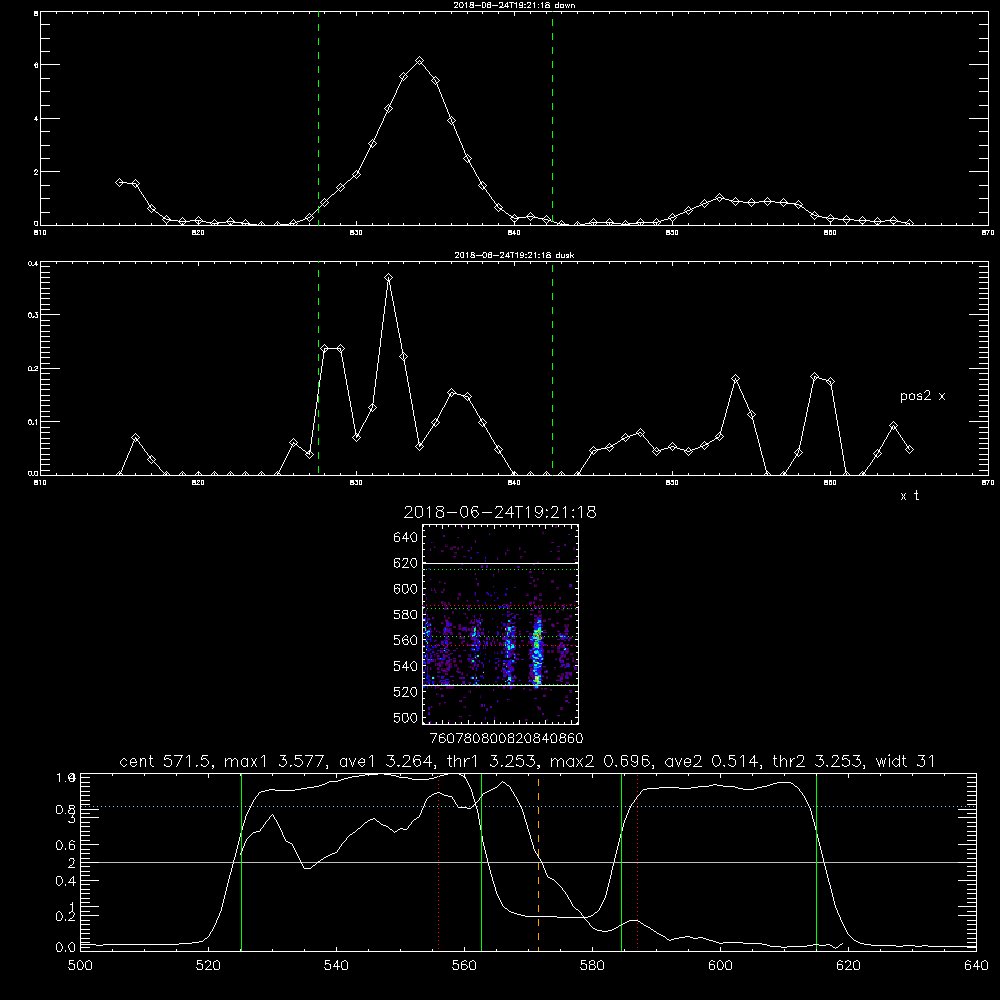The image size is (1000, 1000).
Task: Click the x-axis label 560 of bottom plot
Action: (464, 966)
